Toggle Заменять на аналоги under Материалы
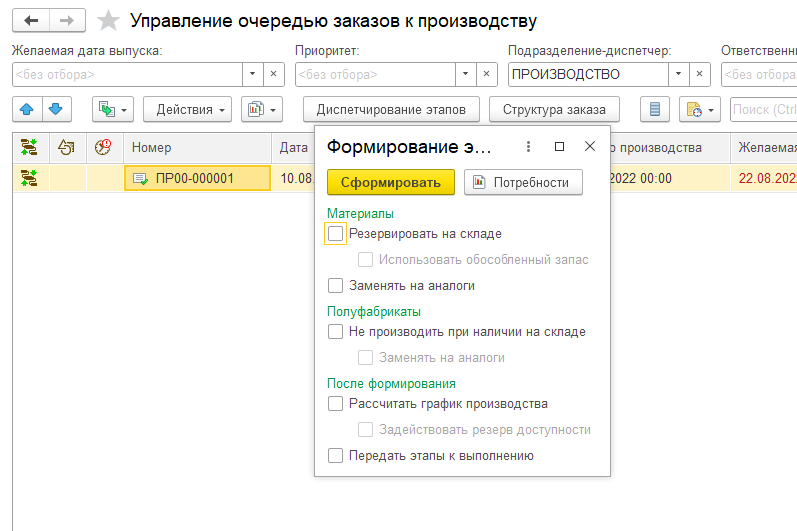The height and width of the screenshot is (531, 797). click(336, 285)
